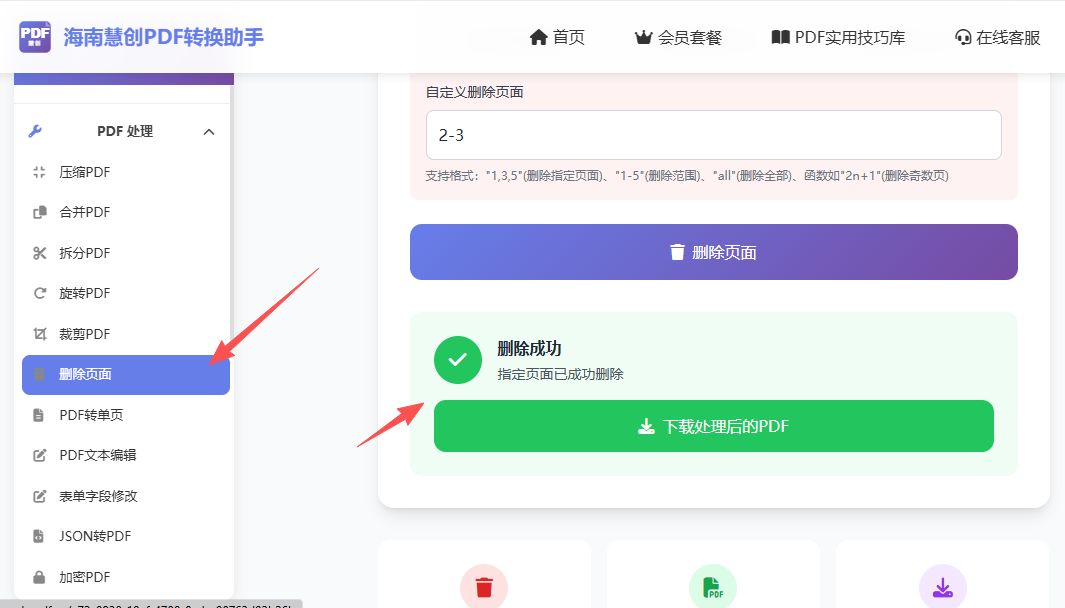Click the compress icon beside 压缩PDF
1065x608 pixels.
[x=39, y=173]
